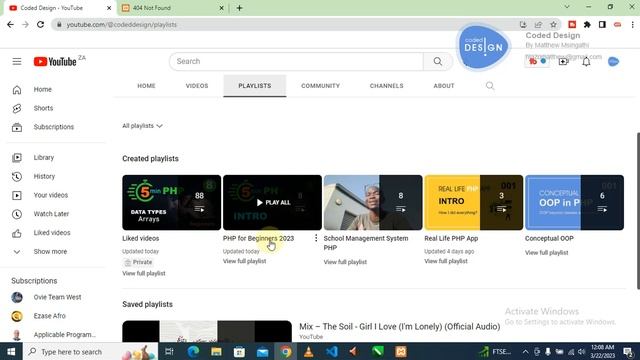Screen dimensions: 640x360
Task: Click the browser address bar URL
Action: pos(122,24)
